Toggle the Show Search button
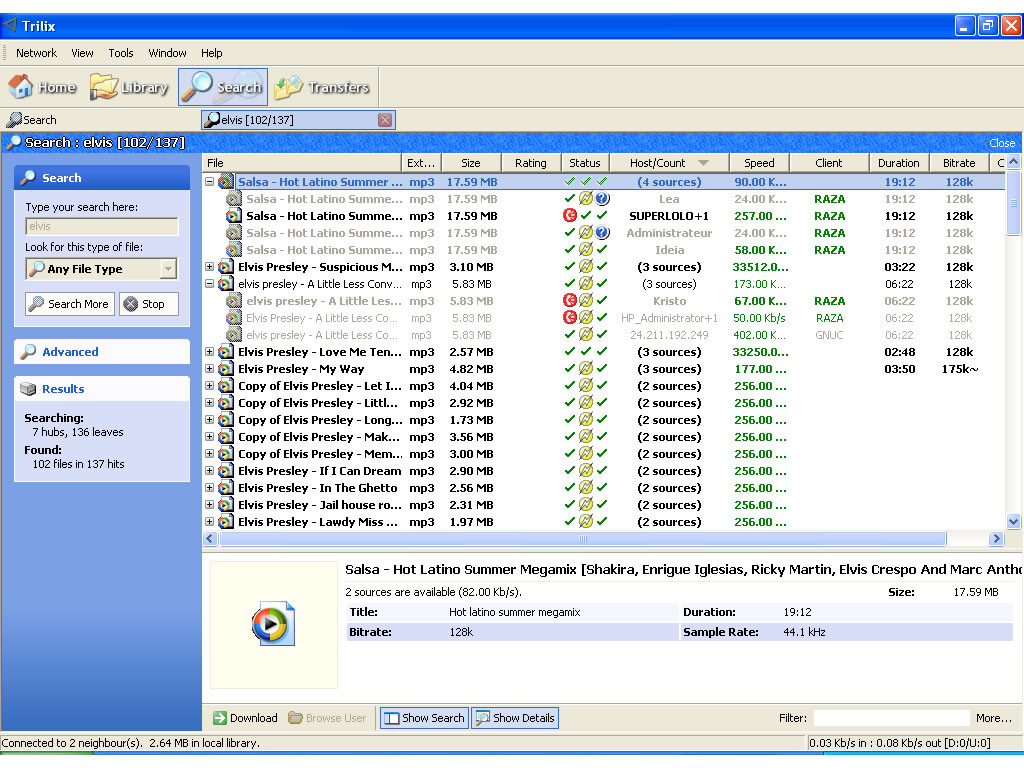This screenshot has height=768, width=1024. pos(424,718)
